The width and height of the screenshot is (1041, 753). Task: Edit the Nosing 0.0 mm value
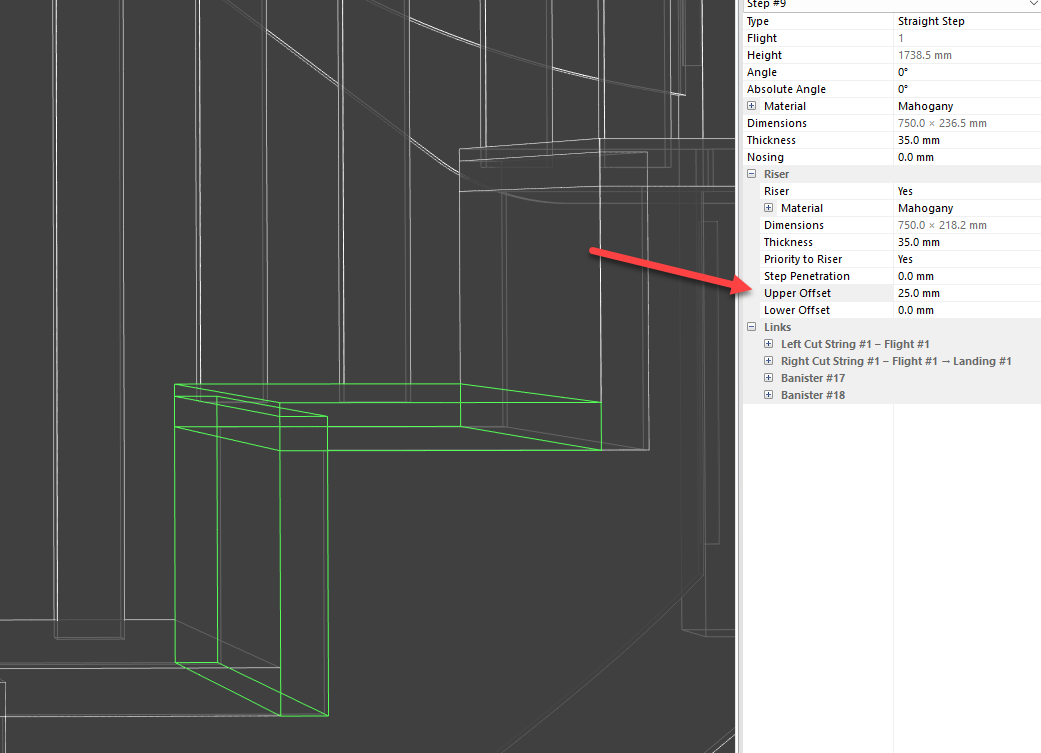(x=965, y=157)
